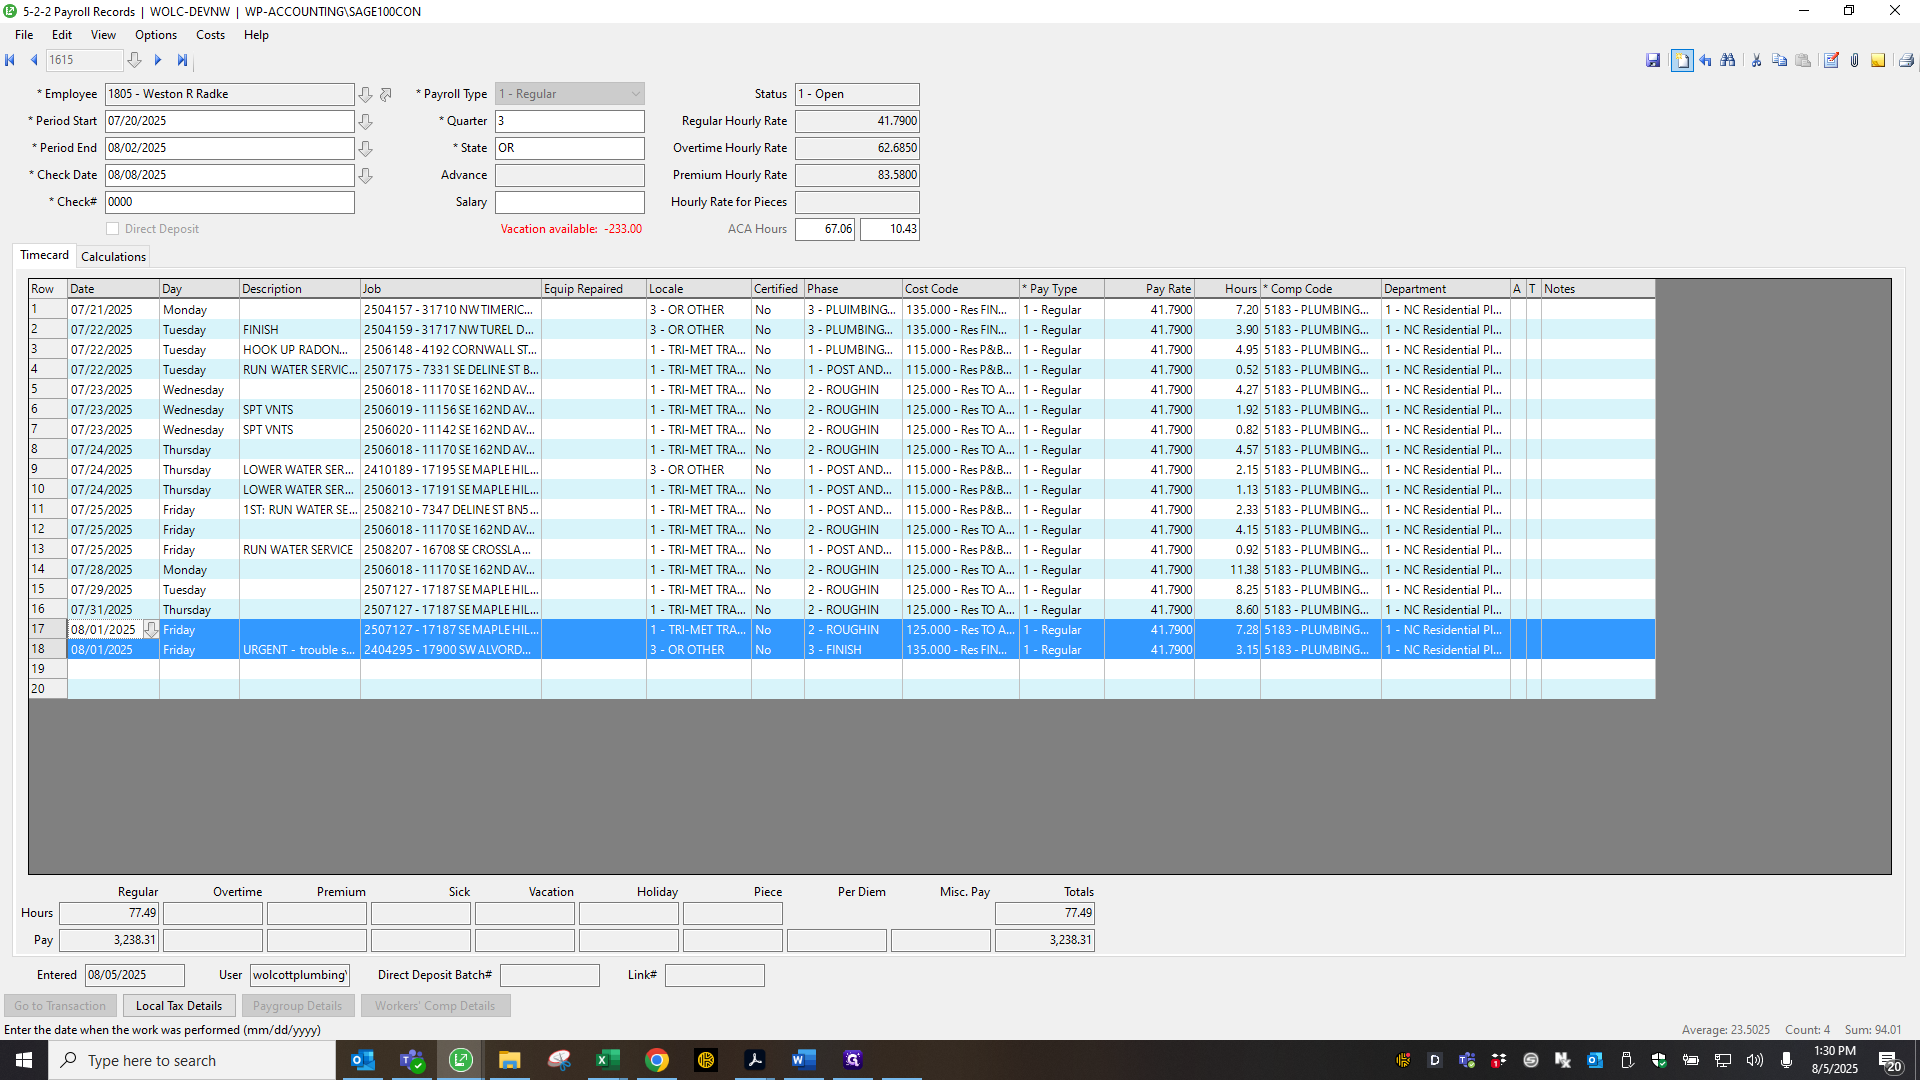Open Outlook from the taskbar
1920x1080 pixels.
(x=362, y=1060)
